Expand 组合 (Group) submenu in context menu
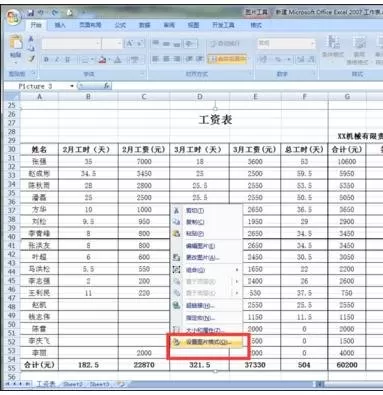The width and height of the screenshot is (383, 395). [x=207, y=270]
